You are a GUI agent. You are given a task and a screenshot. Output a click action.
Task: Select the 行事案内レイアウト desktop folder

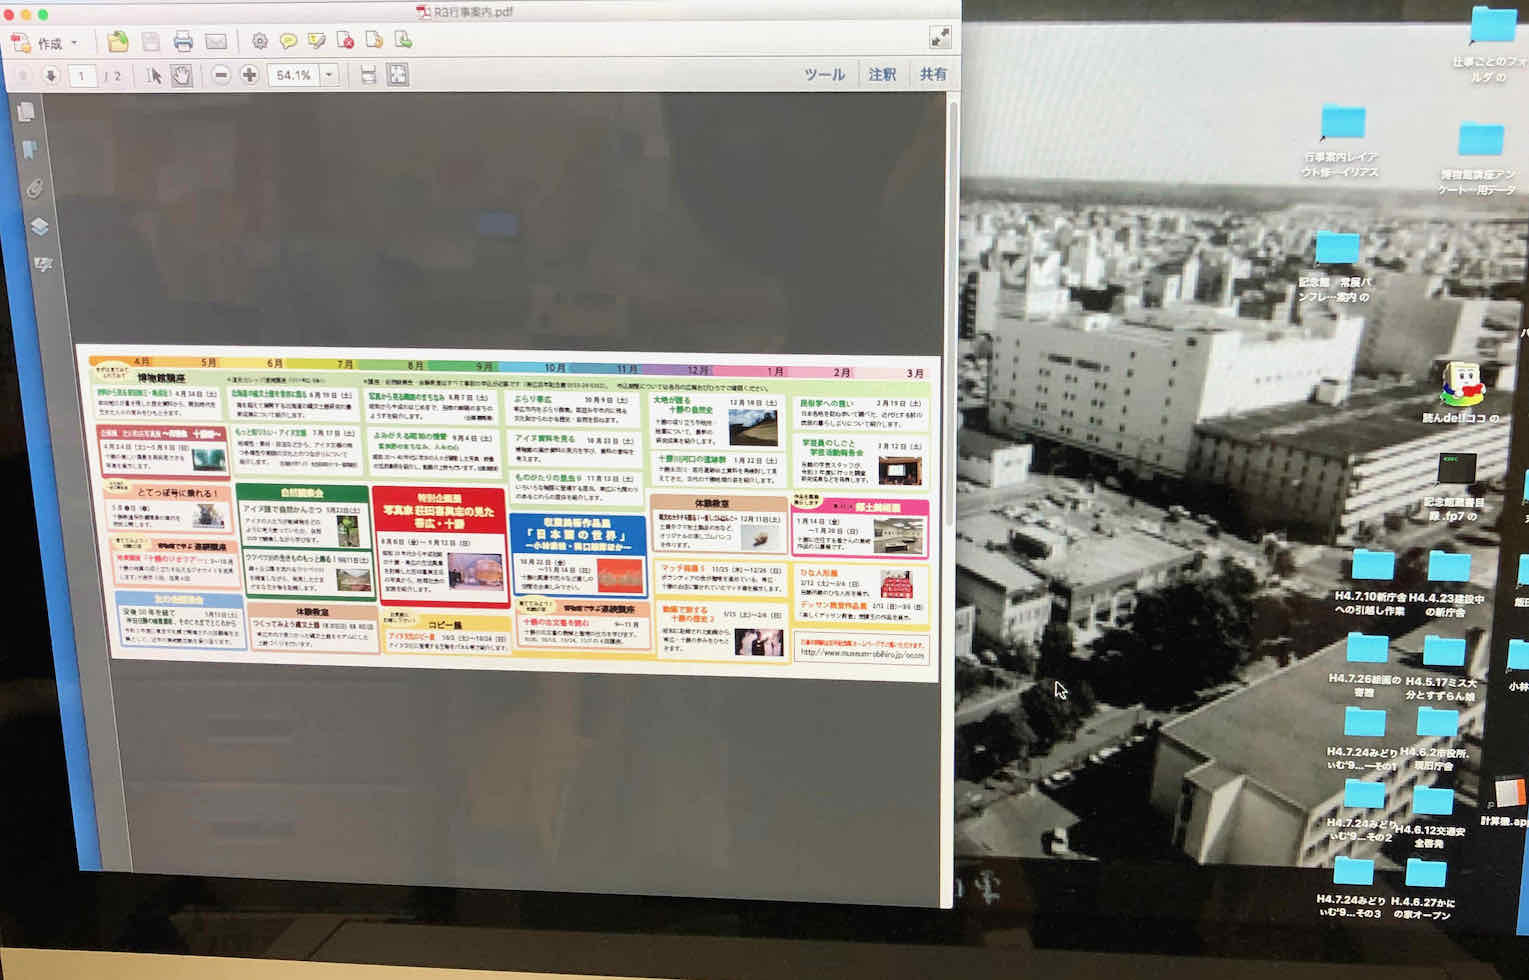(1342, 140)
